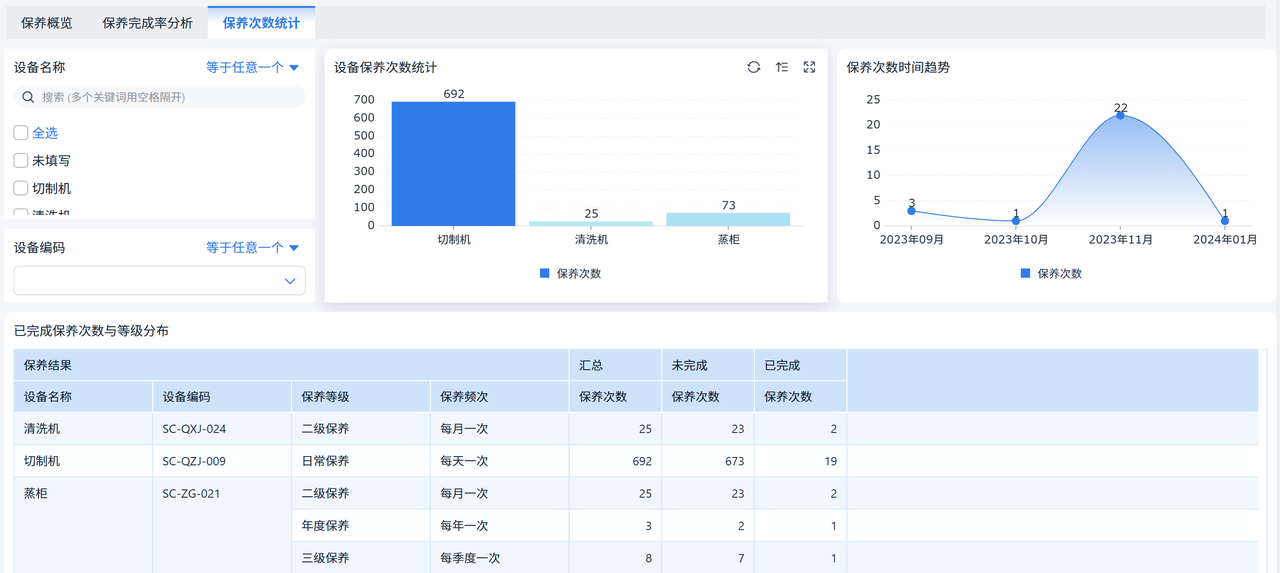Click the 年度保养 cell
The width and height of the screenshot is (1280, 573).
361,525
